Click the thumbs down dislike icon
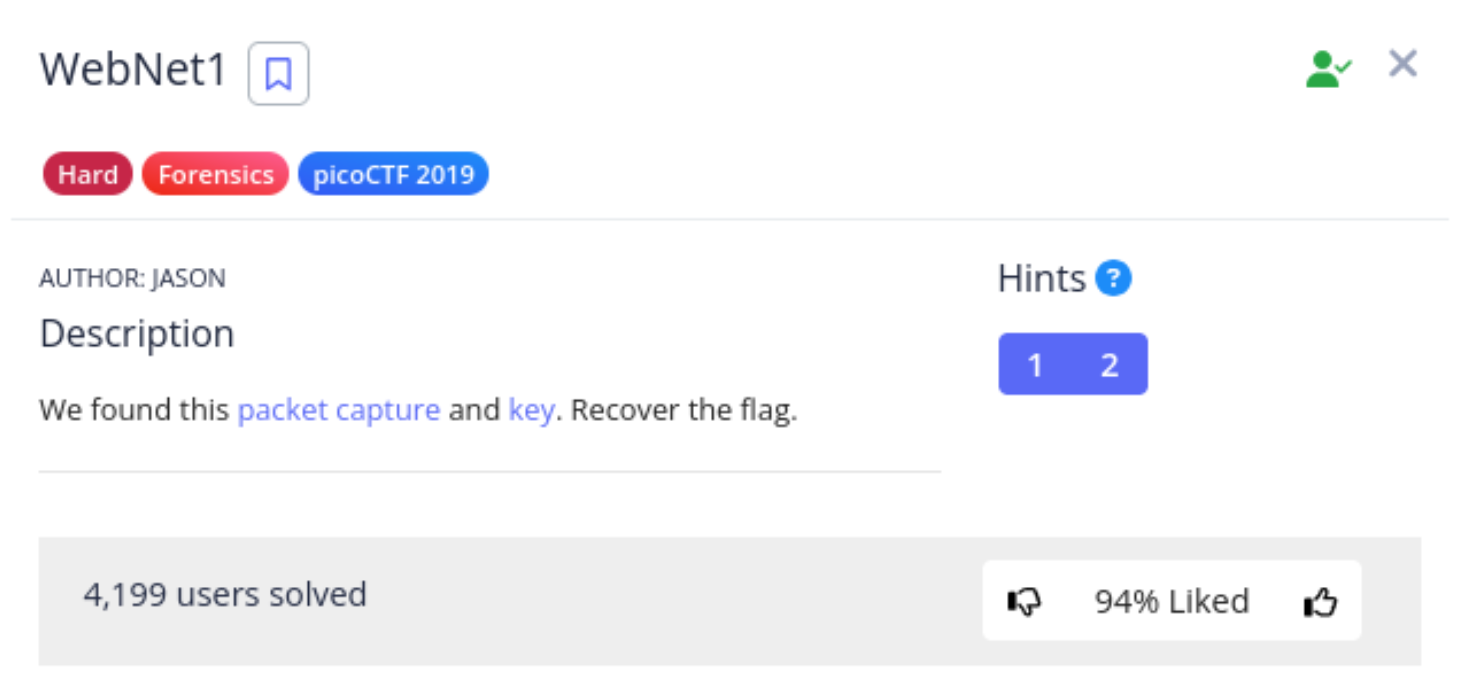1458x680 pixels. (x=1025, y=601)
